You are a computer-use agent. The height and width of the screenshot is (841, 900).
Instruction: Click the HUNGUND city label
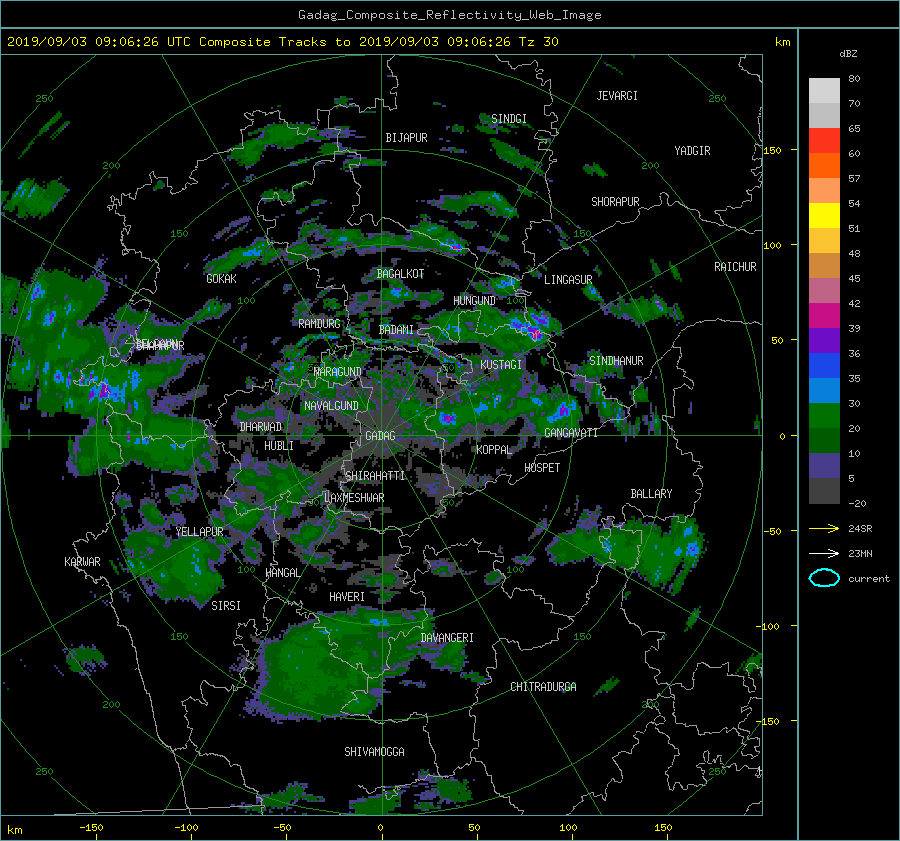tap(474, 301)
